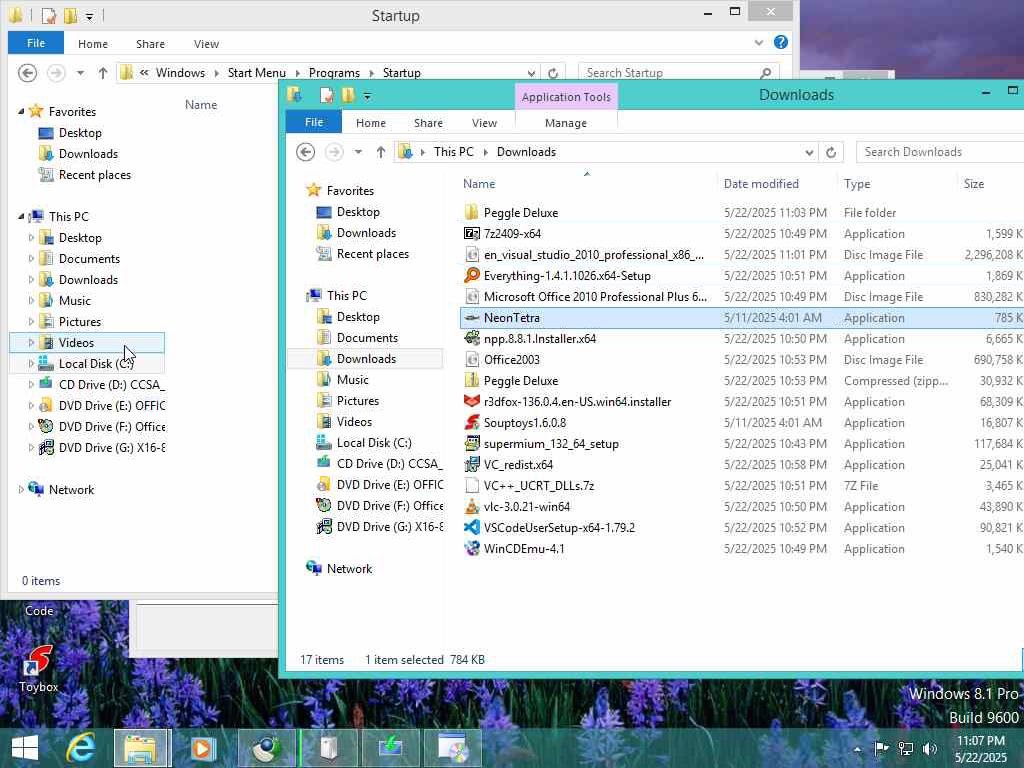Click the Action Center flag tray icon

click(881, 748)
